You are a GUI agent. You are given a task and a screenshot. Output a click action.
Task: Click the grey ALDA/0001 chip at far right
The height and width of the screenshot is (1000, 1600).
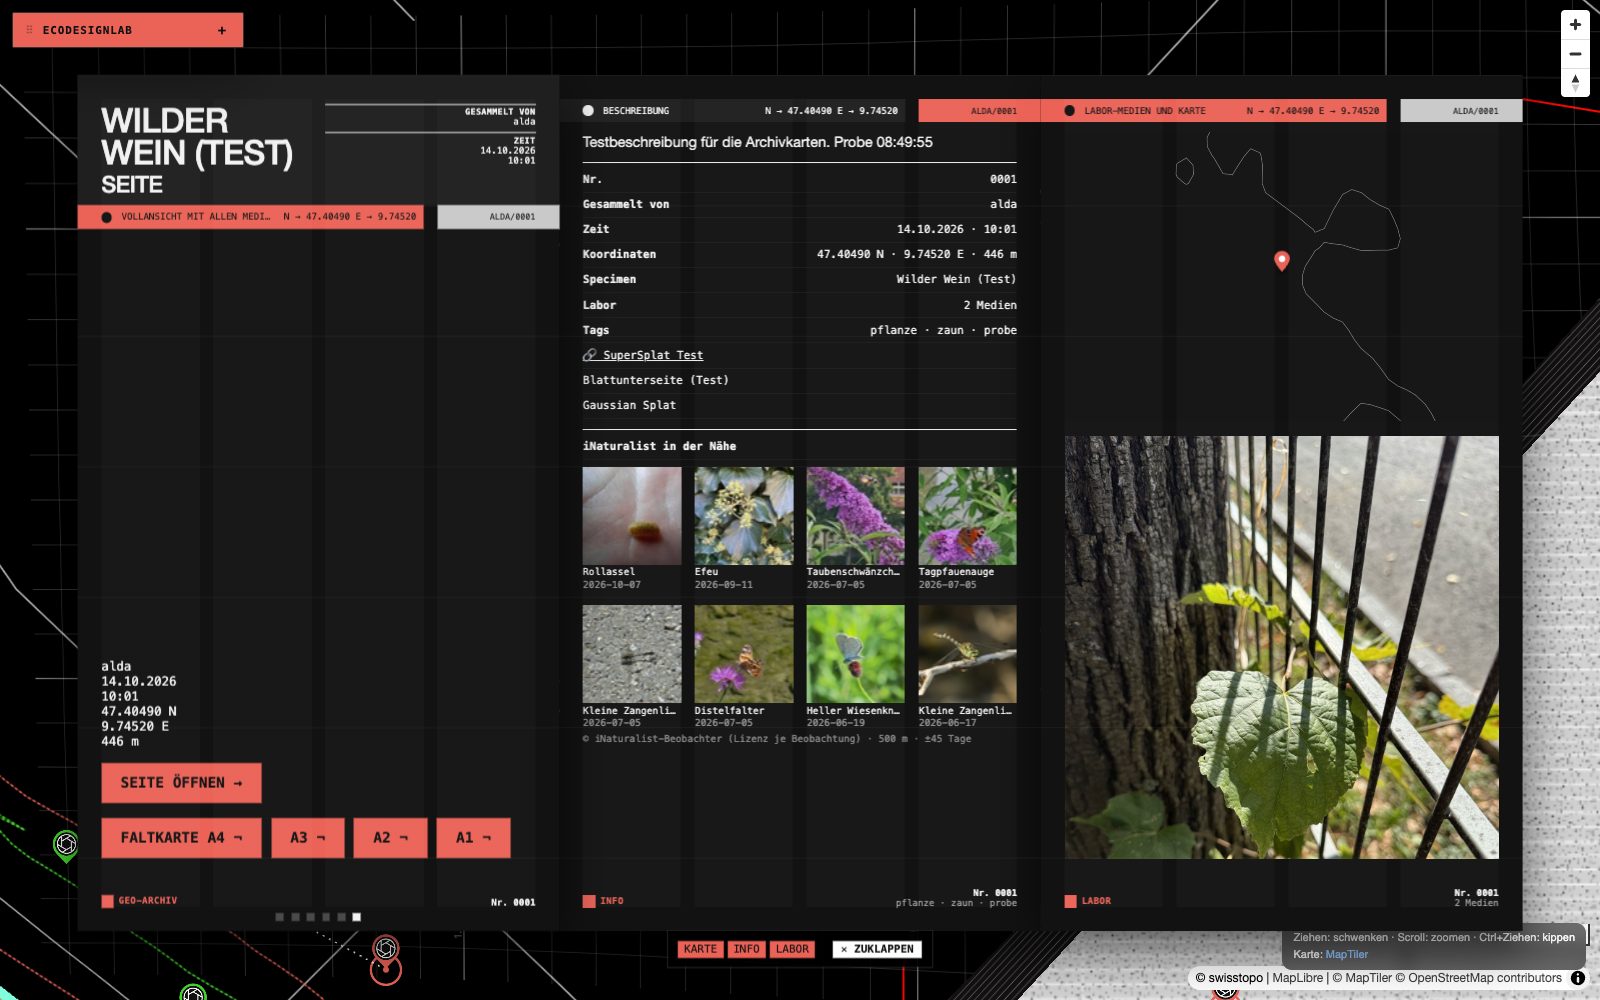[x=1461, y=111]
